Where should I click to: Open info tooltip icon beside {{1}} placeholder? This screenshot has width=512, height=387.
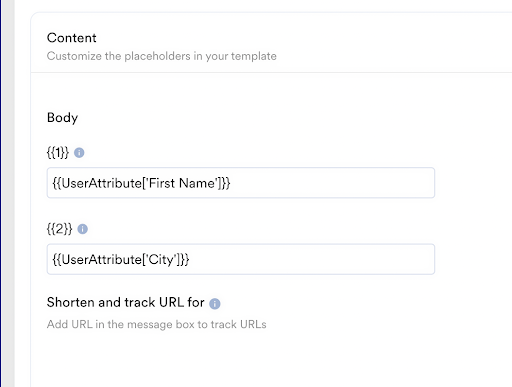79,153
